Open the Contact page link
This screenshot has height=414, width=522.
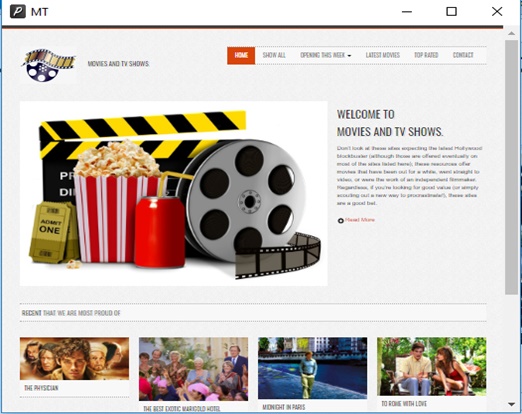(463, 55)
